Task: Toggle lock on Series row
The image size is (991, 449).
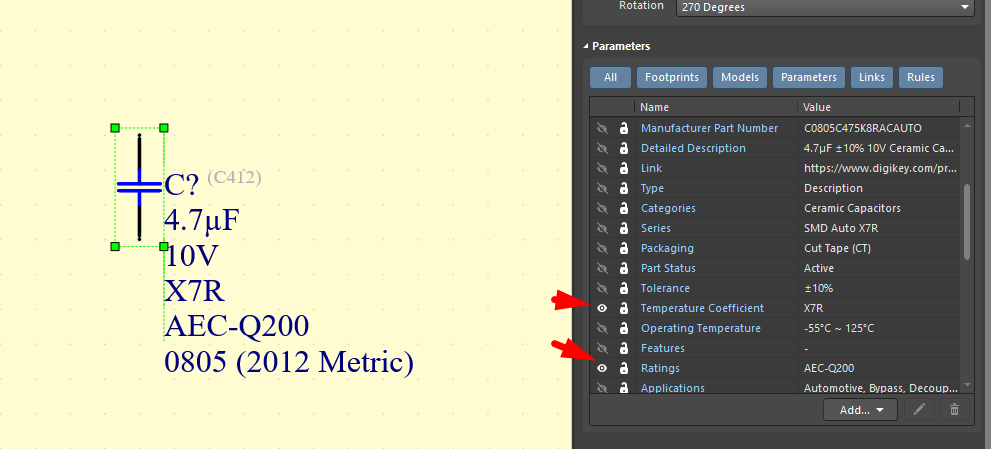Action: [x=624, y=228]
